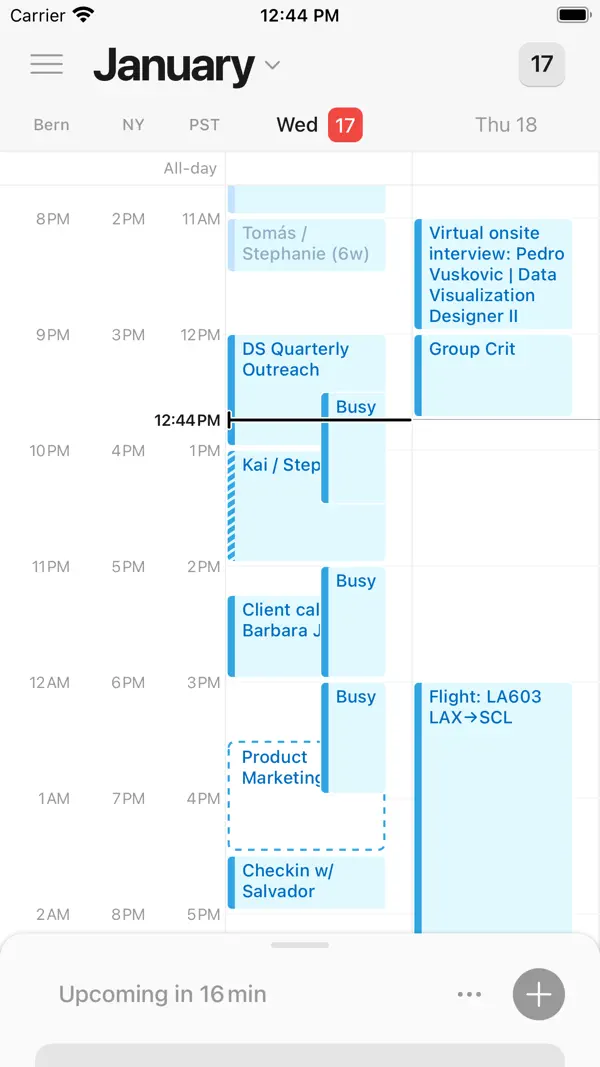Tap the red 17 badge beside Wed
The height and width of the screenshot is (1067, 600).
pyautogui.click(x=345, y=125)
